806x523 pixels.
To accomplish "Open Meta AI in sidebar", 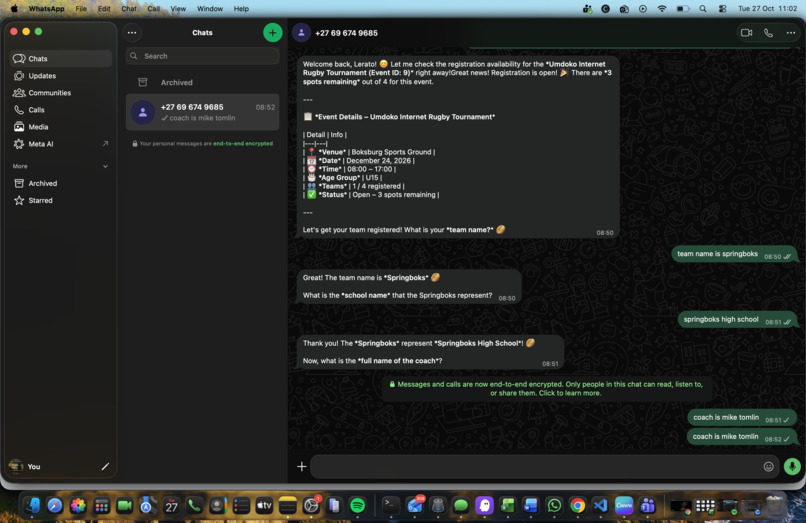I will click(x=61, y=144).
